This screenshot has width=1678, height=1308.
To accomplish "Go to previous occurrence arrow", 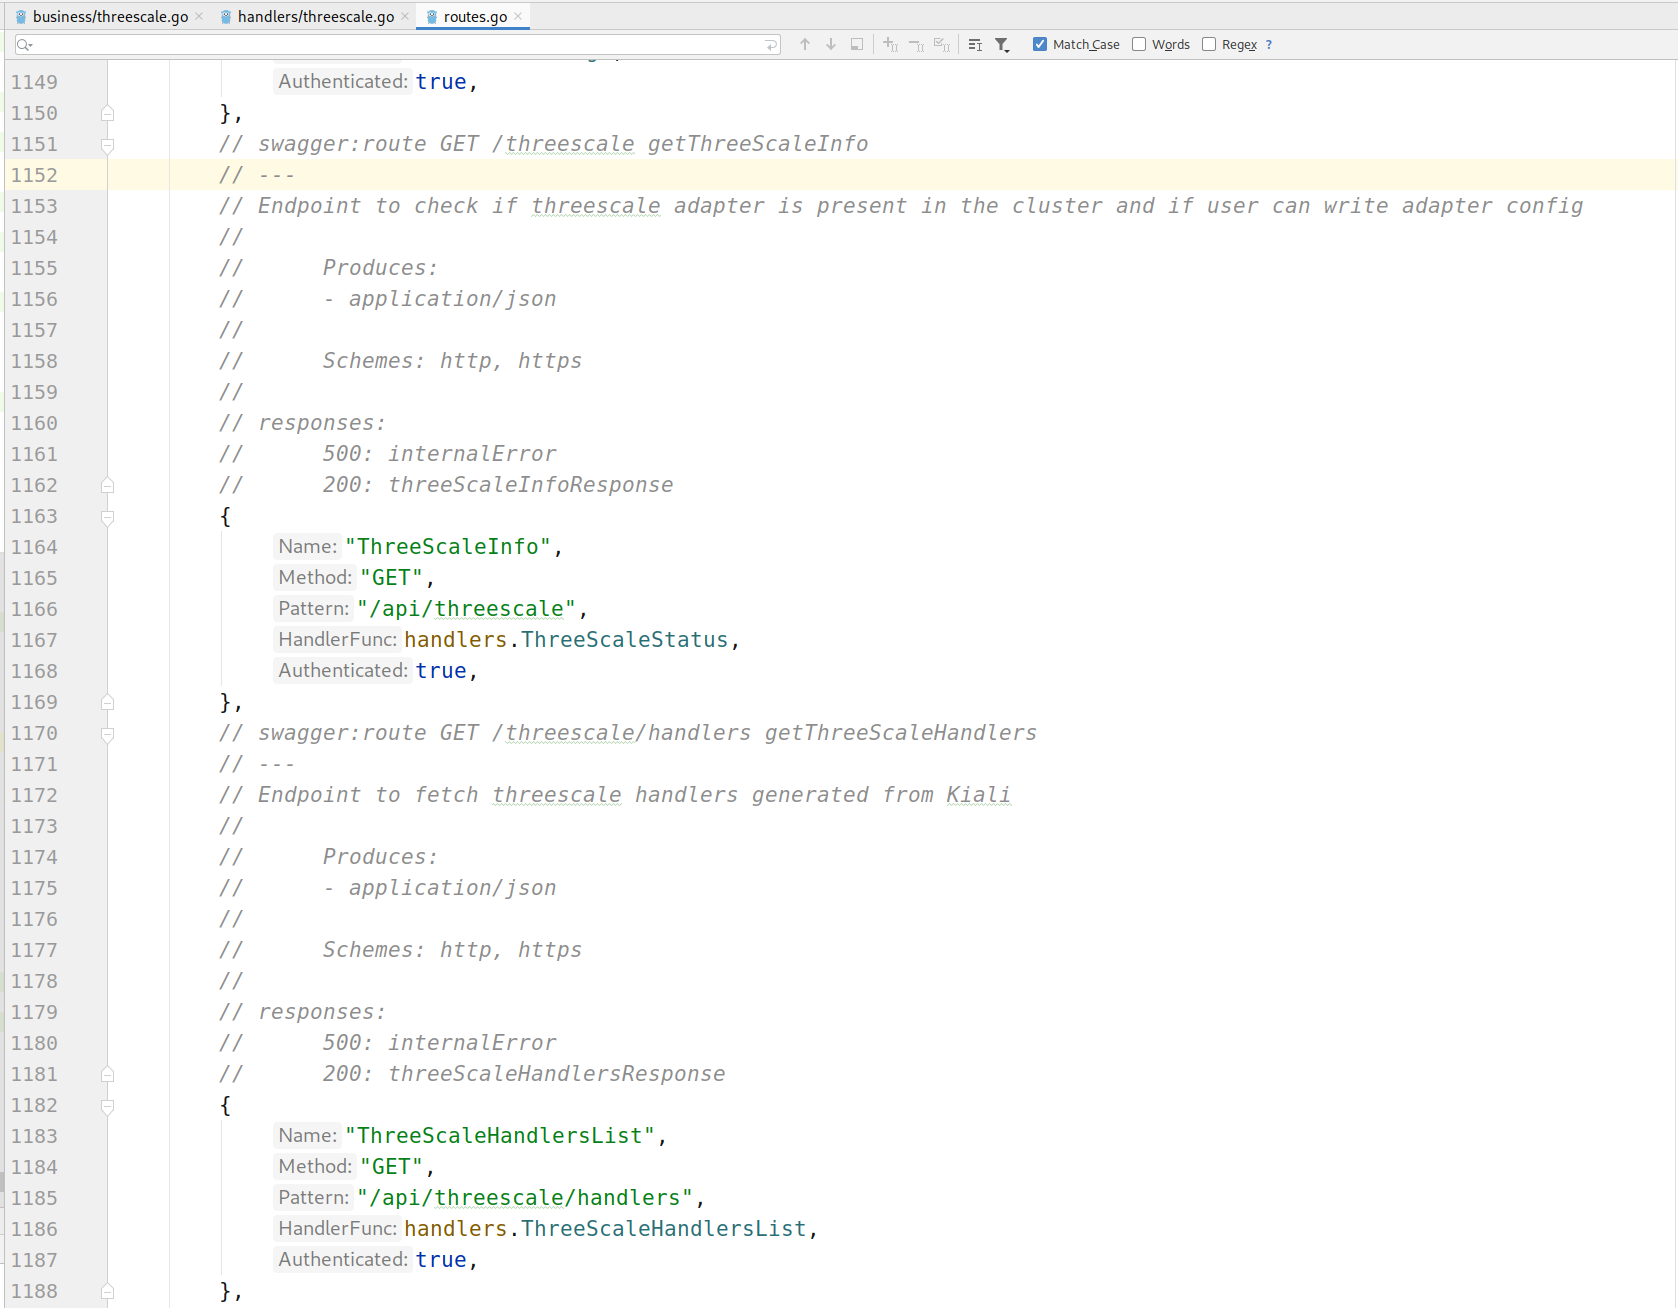I will click(805, 44).
